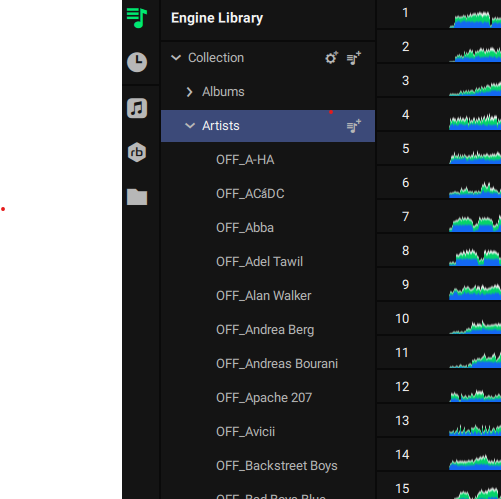Select track row number 15
Viewport: 501px width, 499px height.
402,489
